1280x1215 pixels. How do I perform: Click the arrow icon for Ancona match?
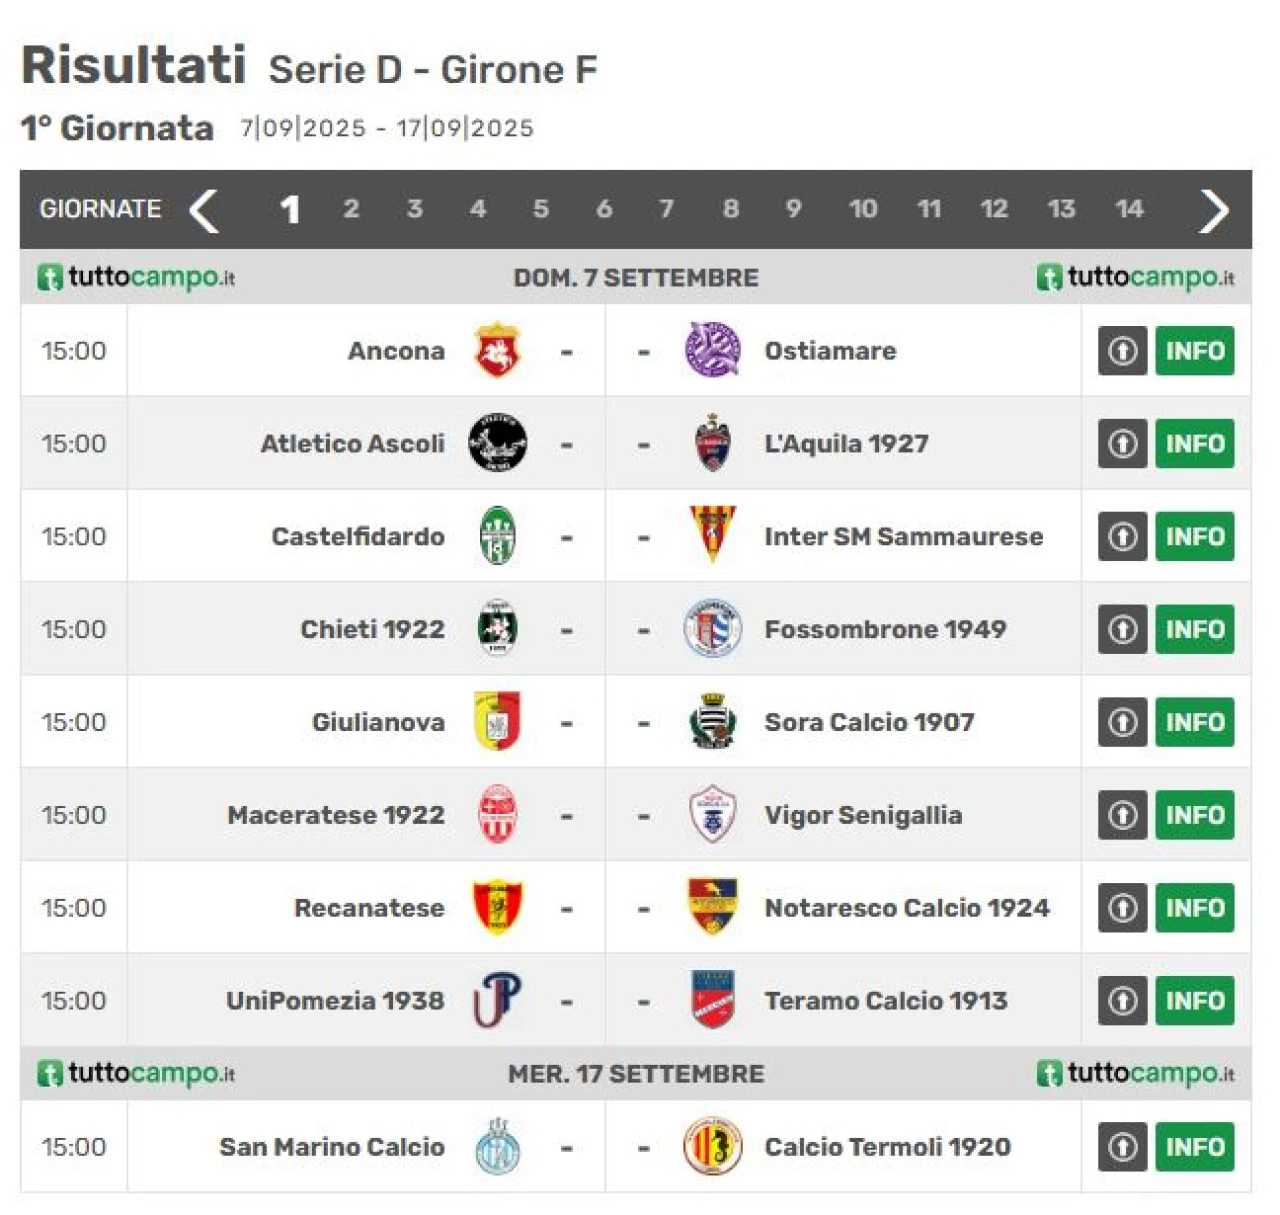[x=1122, y=351]
